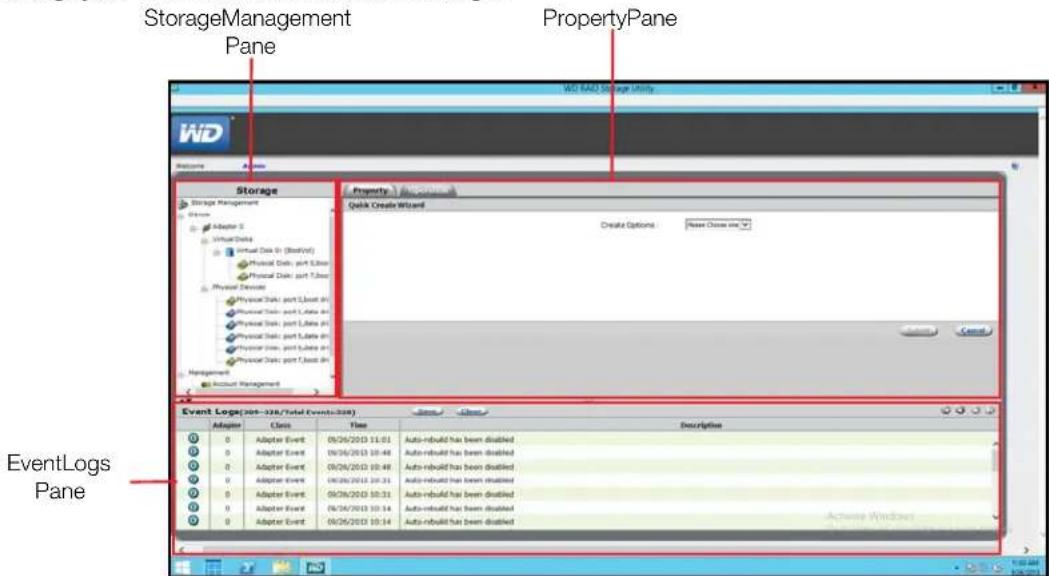
Task: Collapse the Physical Devices node
Action: point(205,288)
